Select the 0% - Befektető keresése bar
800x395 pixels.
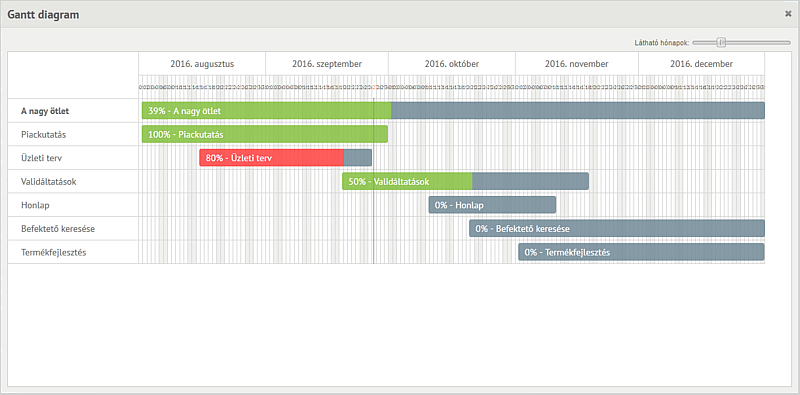[617, 228]
